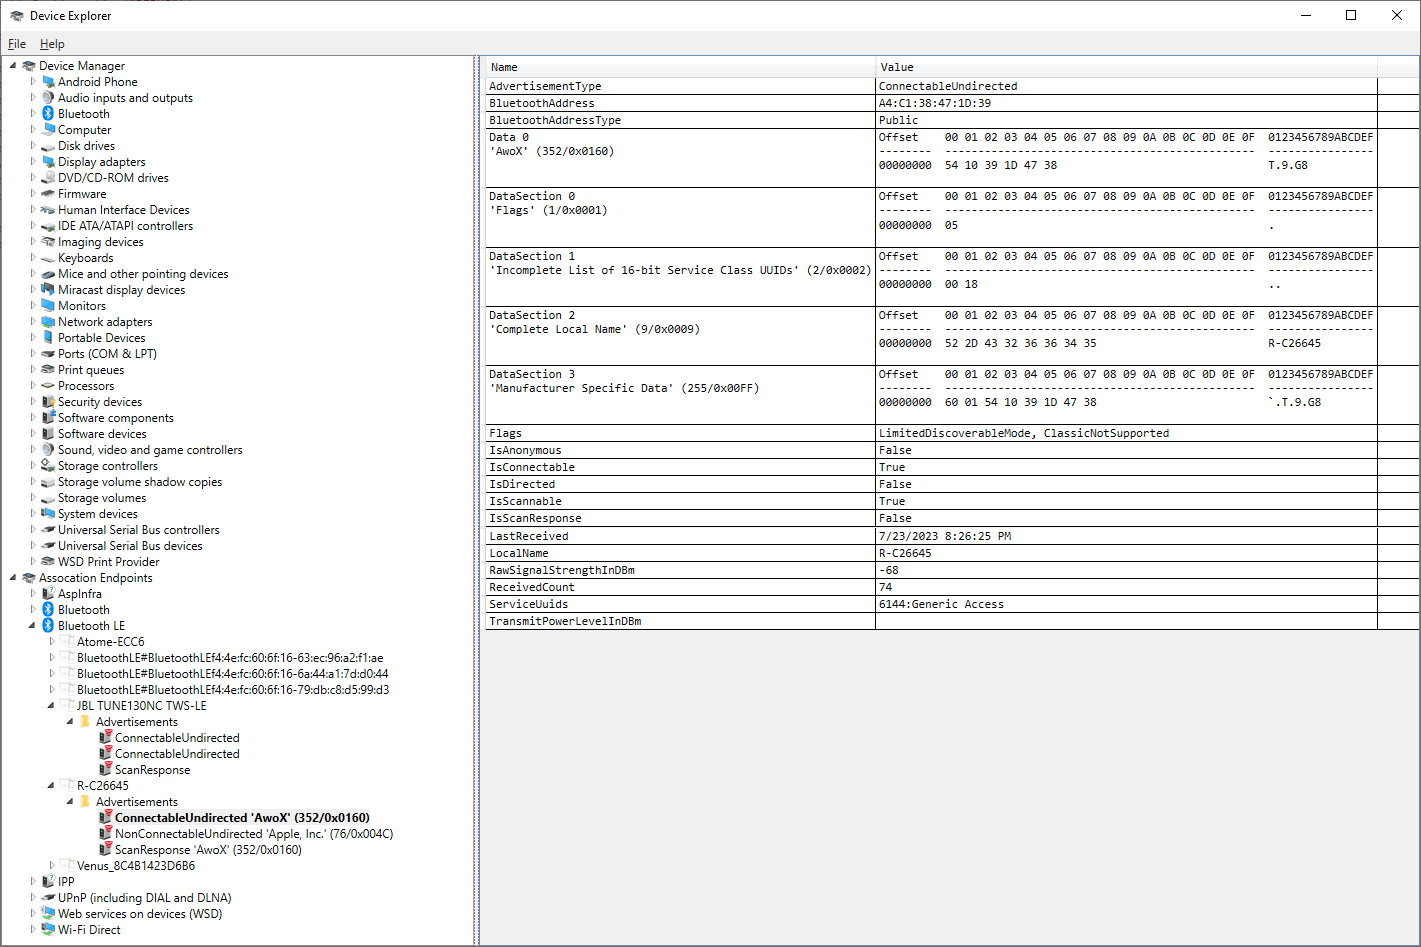Open the Help menu

(52, 44)
